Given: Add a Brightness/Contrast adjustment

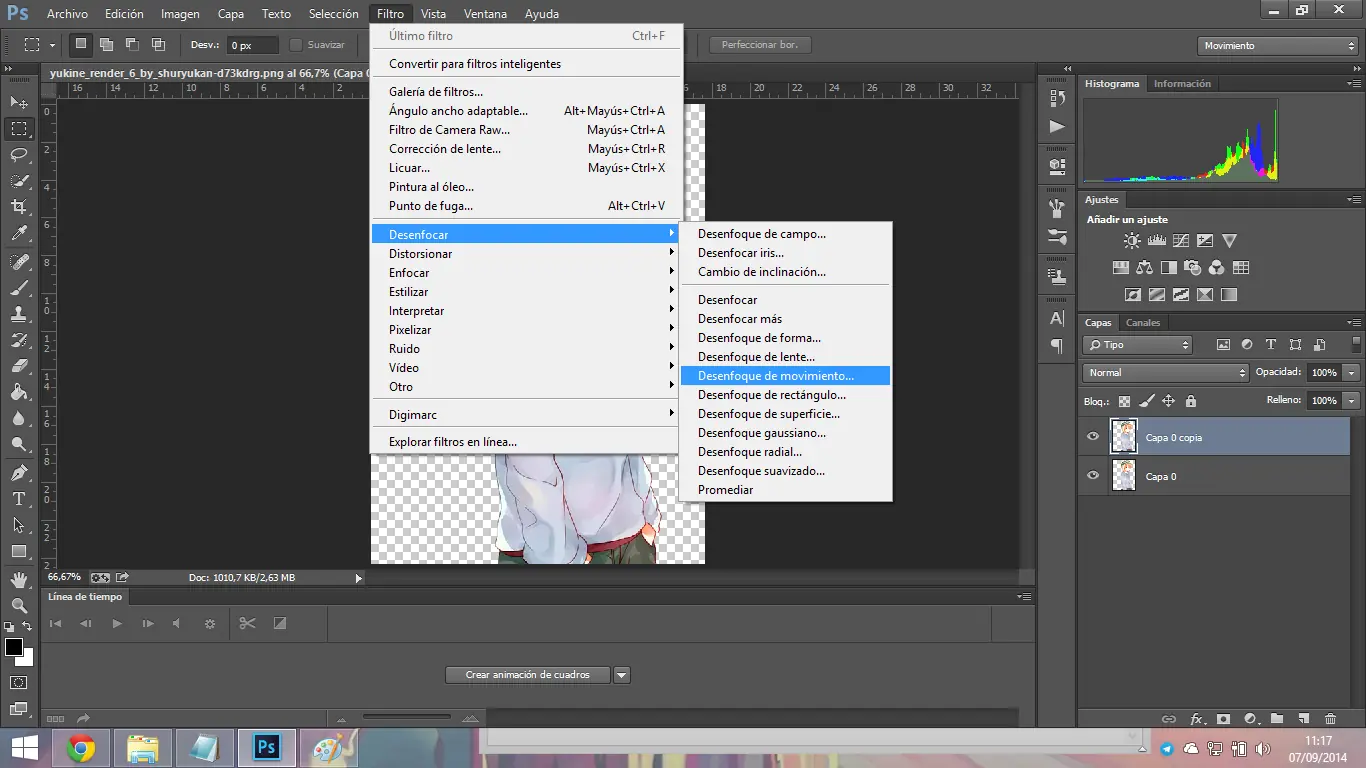Looking at the screenshot, I should pos(1132,241).
